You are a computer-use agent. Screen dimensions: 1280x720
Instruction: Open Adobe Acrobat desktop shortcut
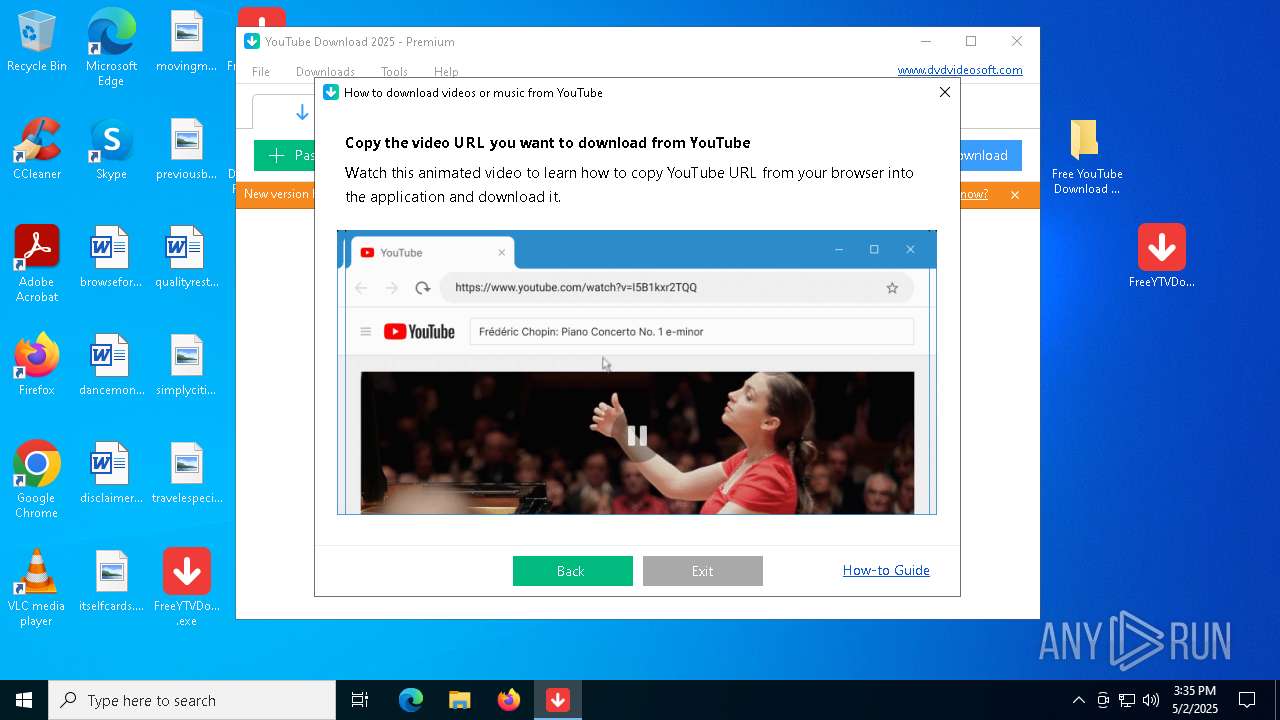37,264
